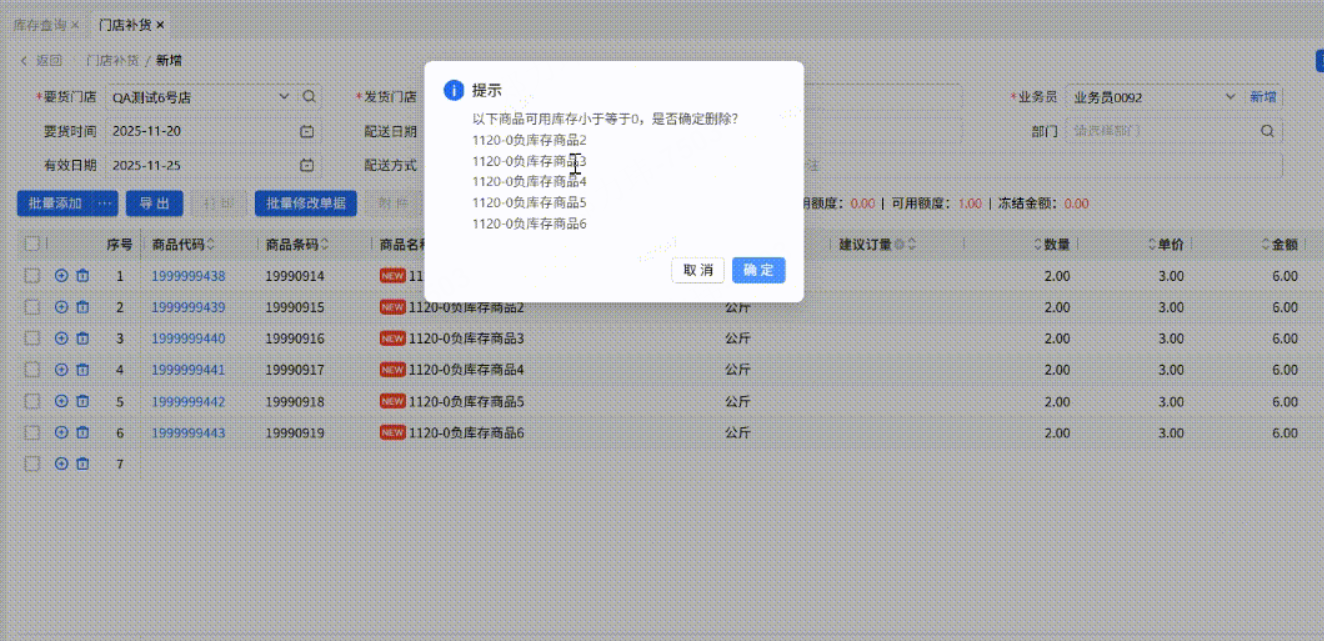Open the 要货门店 dropdown arrow
This screenshot has width=1324, height=641.
[x=284, y=97]
